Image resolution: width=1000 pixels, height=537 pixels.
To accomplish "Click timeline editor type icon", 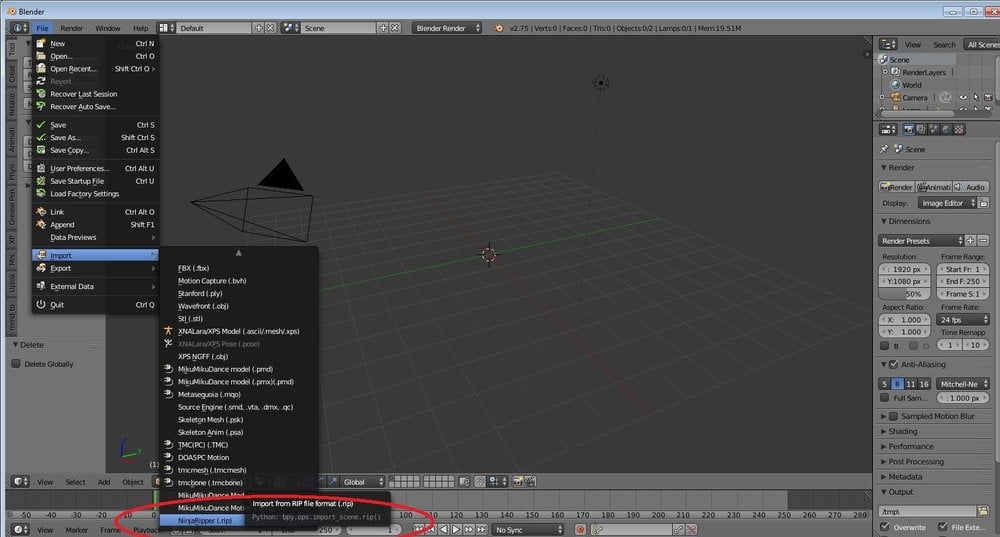I will pos(21,529).
